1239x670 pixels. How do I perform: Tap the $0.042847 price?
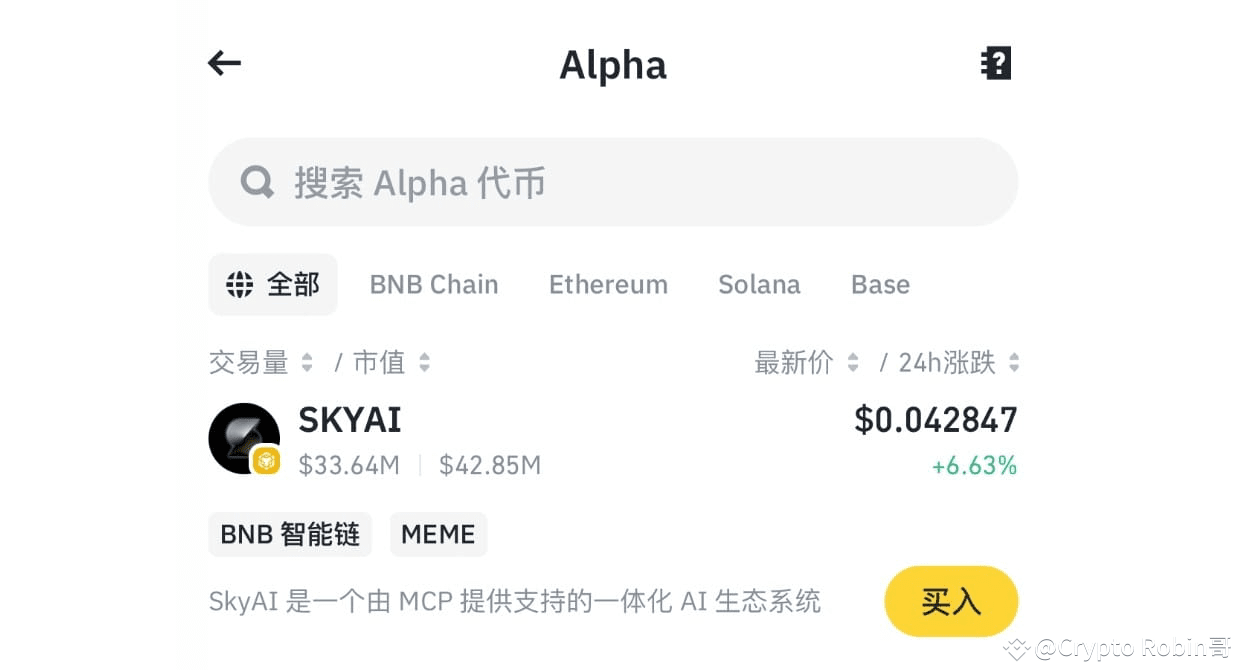[x=935, y=420]
